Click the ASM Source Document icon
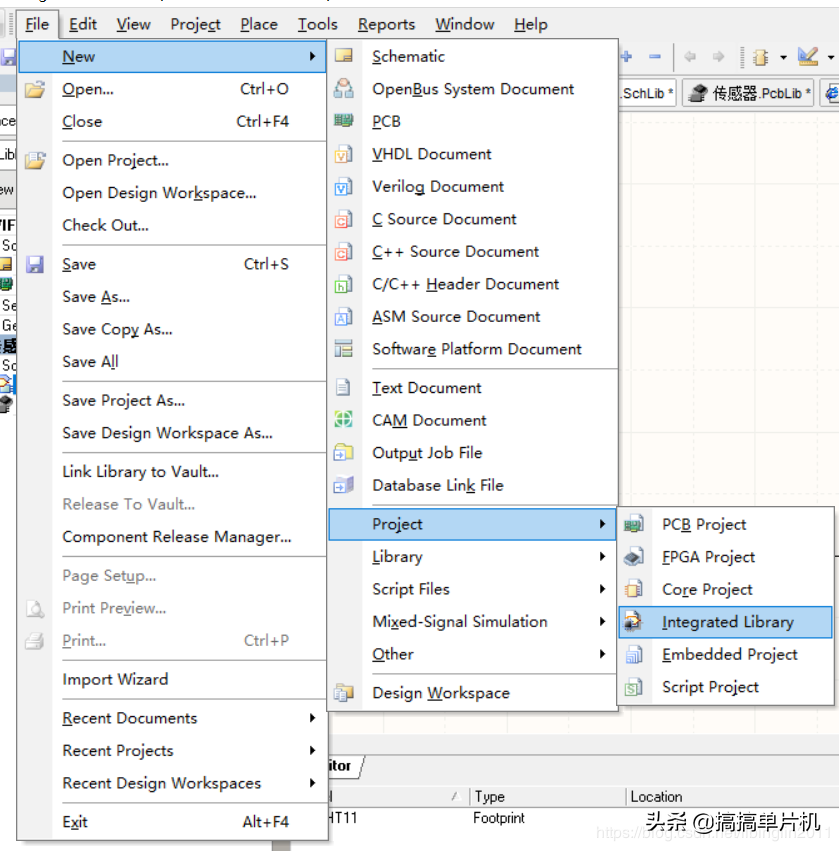This screenshot has width=839, height=851. [x=344, y=317]
